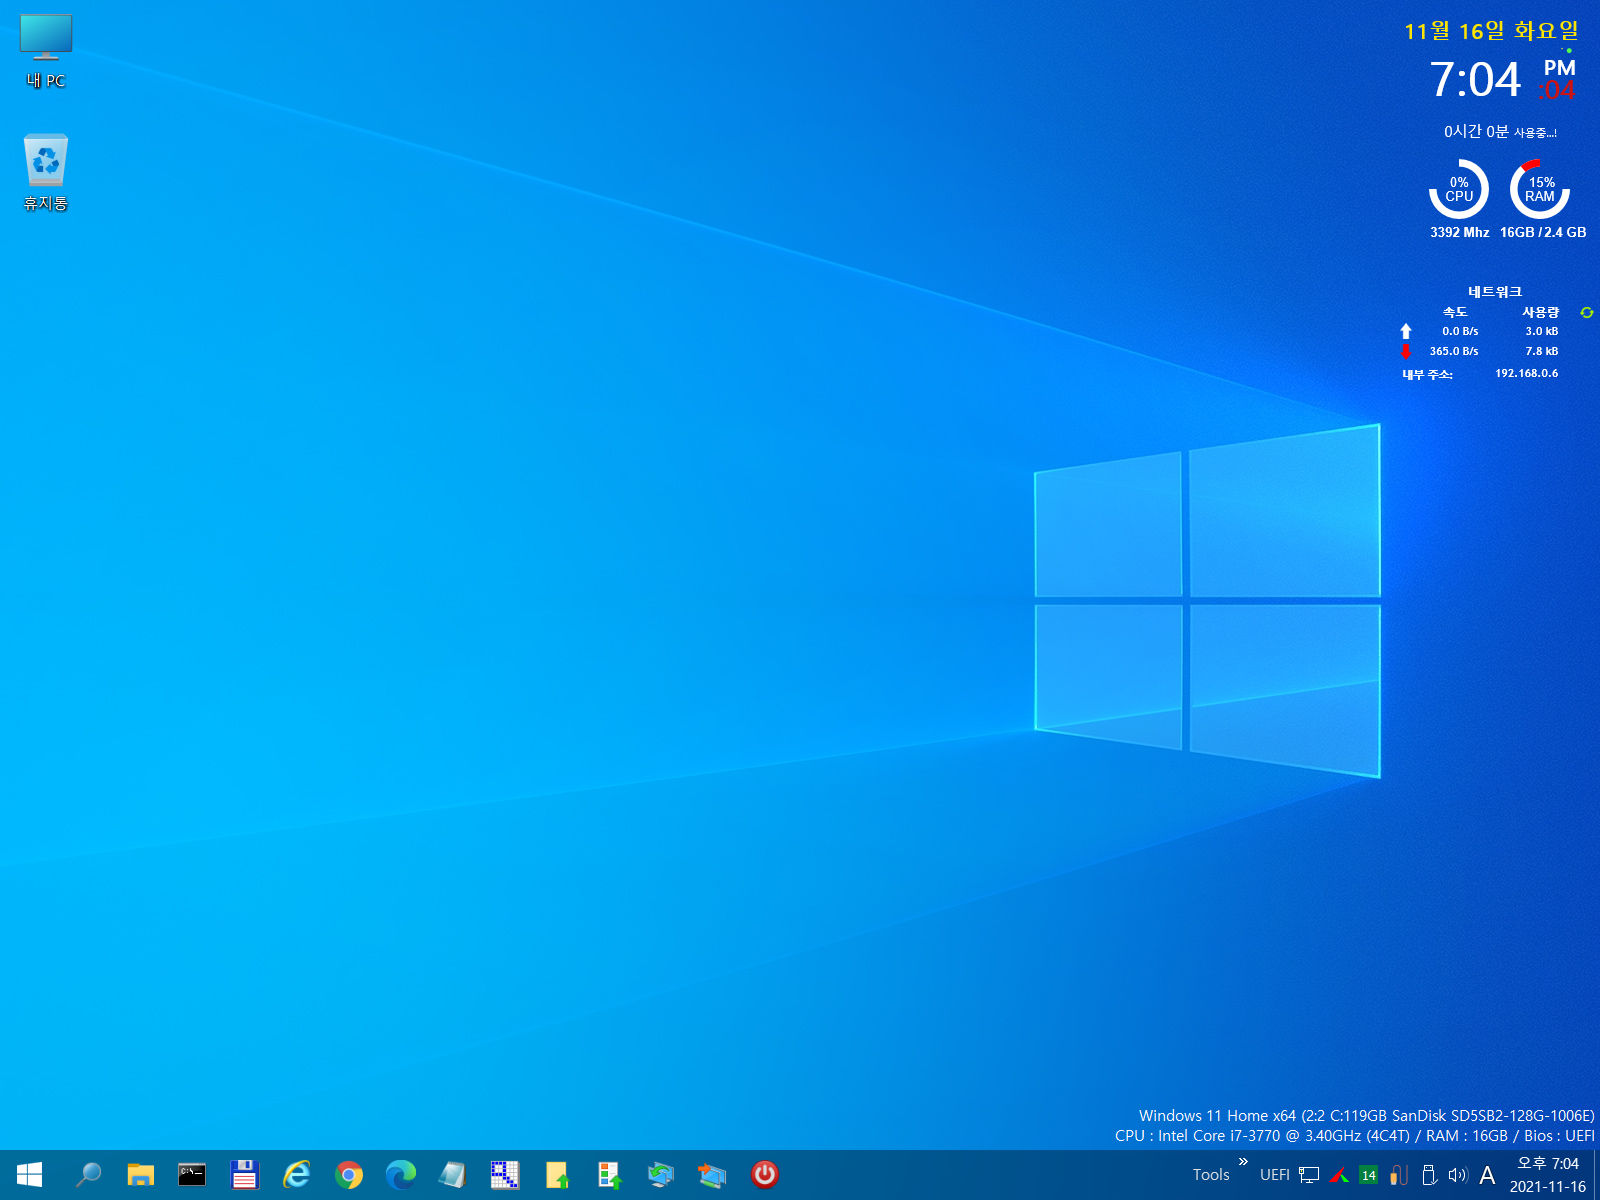Click the red download arrow in network widget
Image resolution: width=1600 pixels, height=1200 pixels.
tap(1406, 351)
